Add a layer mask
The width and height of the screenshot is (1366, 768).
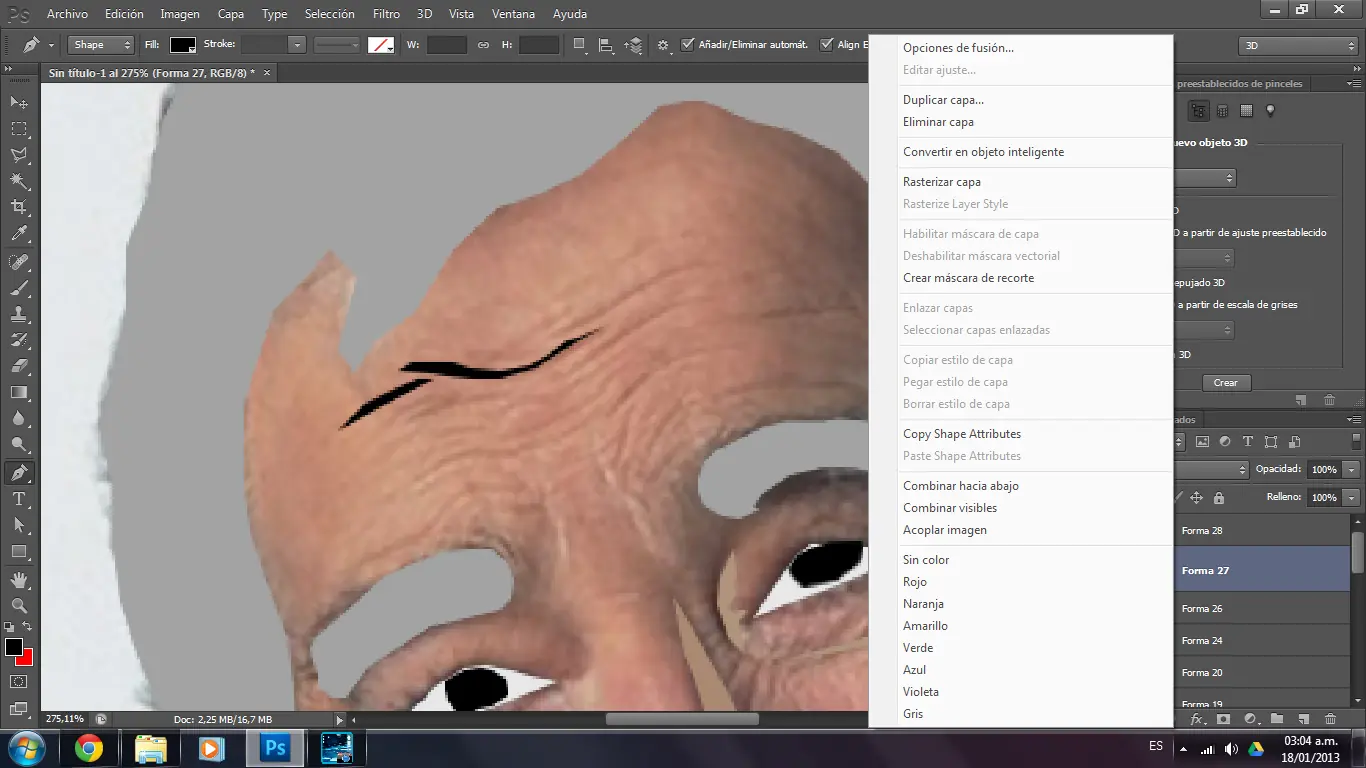(x=1223, y=719)
